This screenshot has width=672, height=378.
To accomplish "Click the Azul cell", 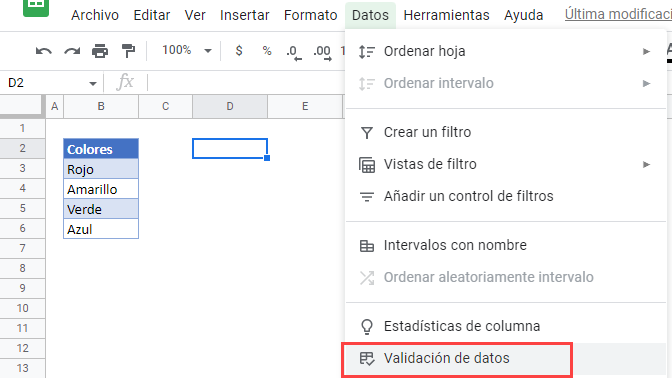I will coord(101,229).
